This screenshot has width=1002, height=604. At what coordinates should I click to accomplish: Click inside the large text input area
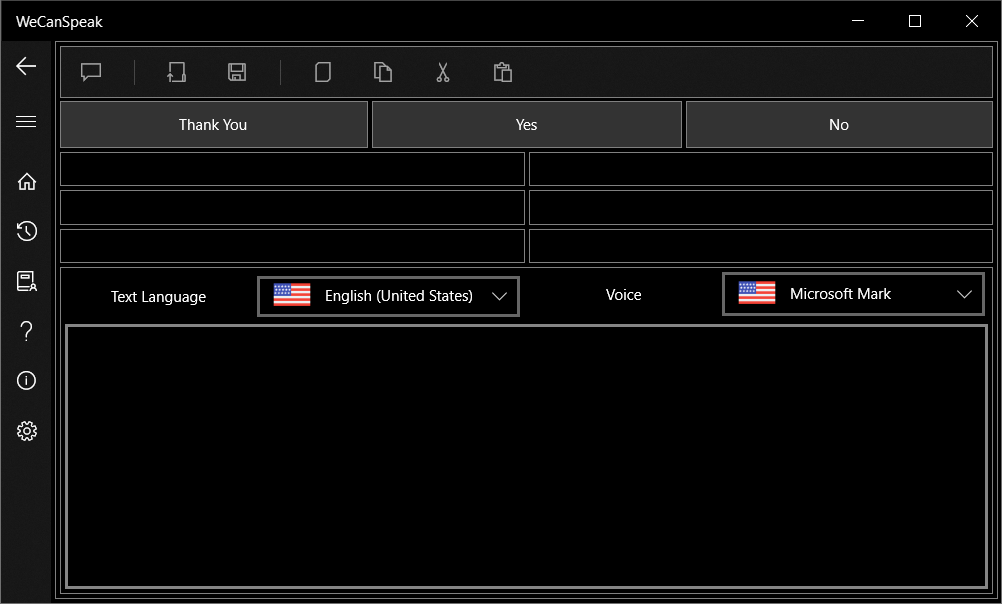pos(527,456)
